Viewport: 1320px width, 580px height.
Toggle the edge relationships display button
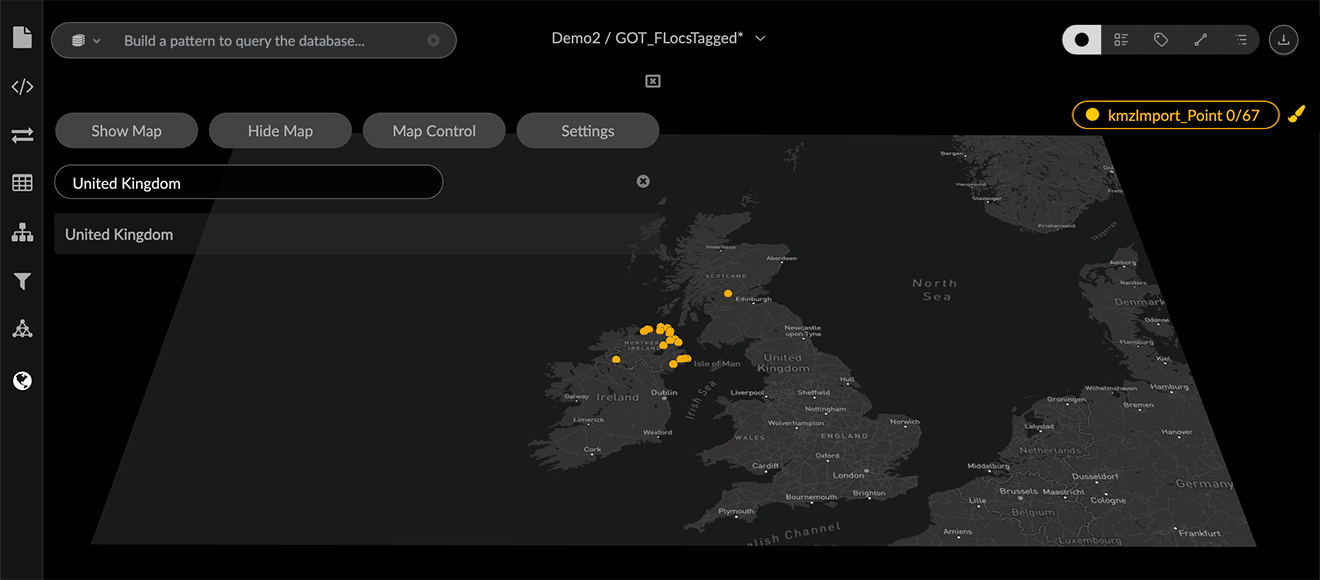click(1200, 39)
